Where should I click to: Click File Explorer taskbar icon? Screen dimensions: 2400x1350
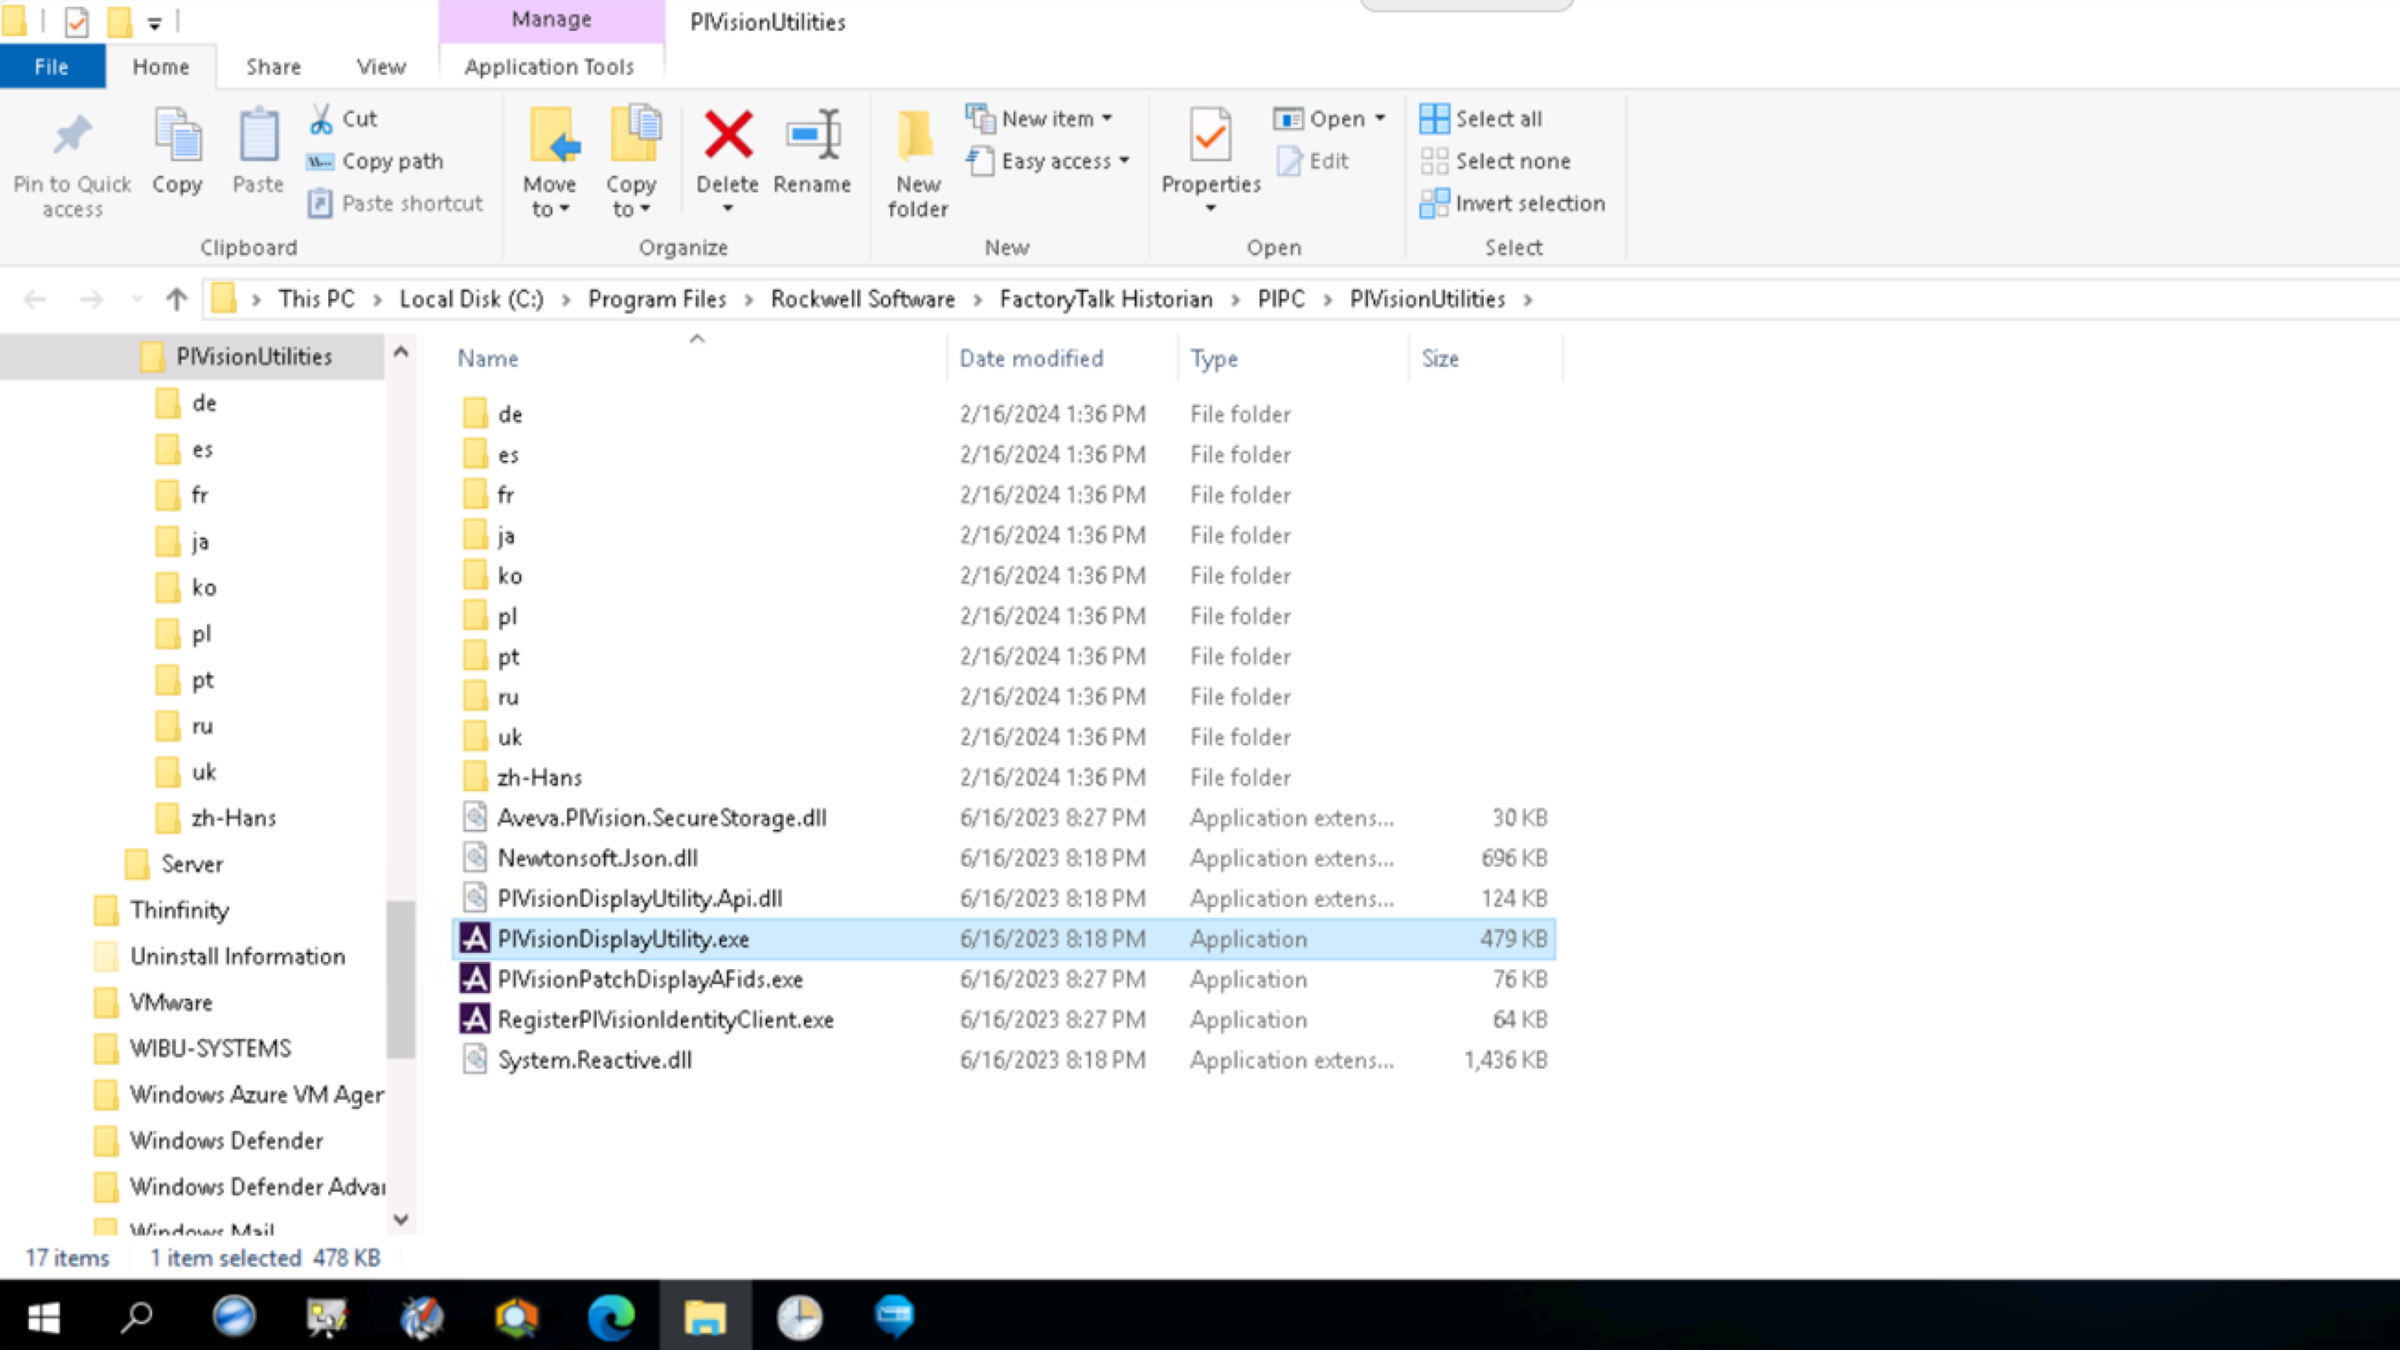pos(705,1316)
